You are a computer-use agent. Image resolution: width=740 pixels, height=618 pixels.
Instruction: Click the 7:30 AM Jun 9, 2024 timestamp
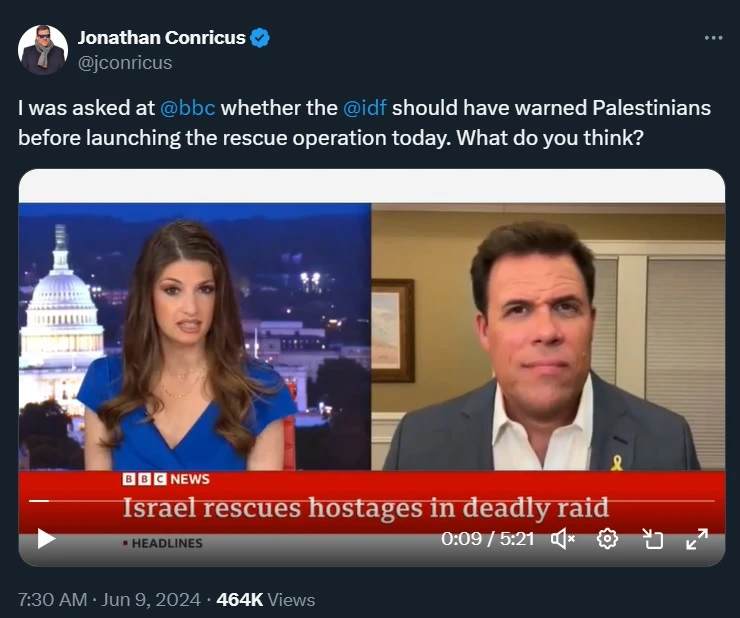click(x=109, y=600)
